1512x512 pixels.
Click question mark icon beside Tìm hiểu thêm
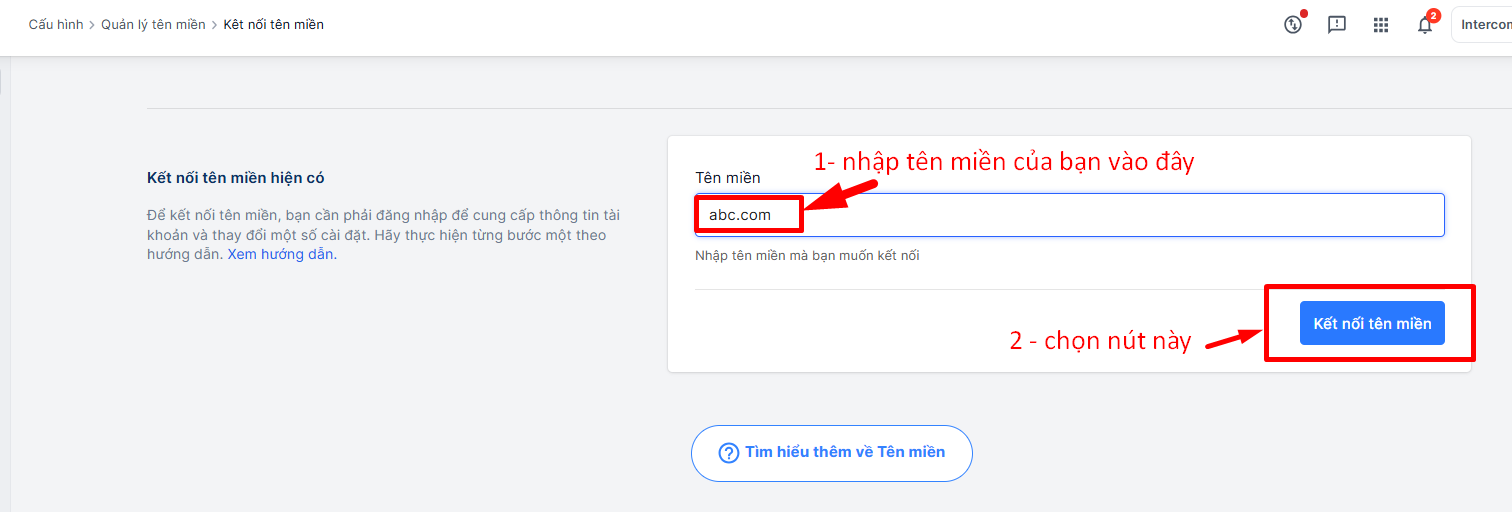pos(729,453)
